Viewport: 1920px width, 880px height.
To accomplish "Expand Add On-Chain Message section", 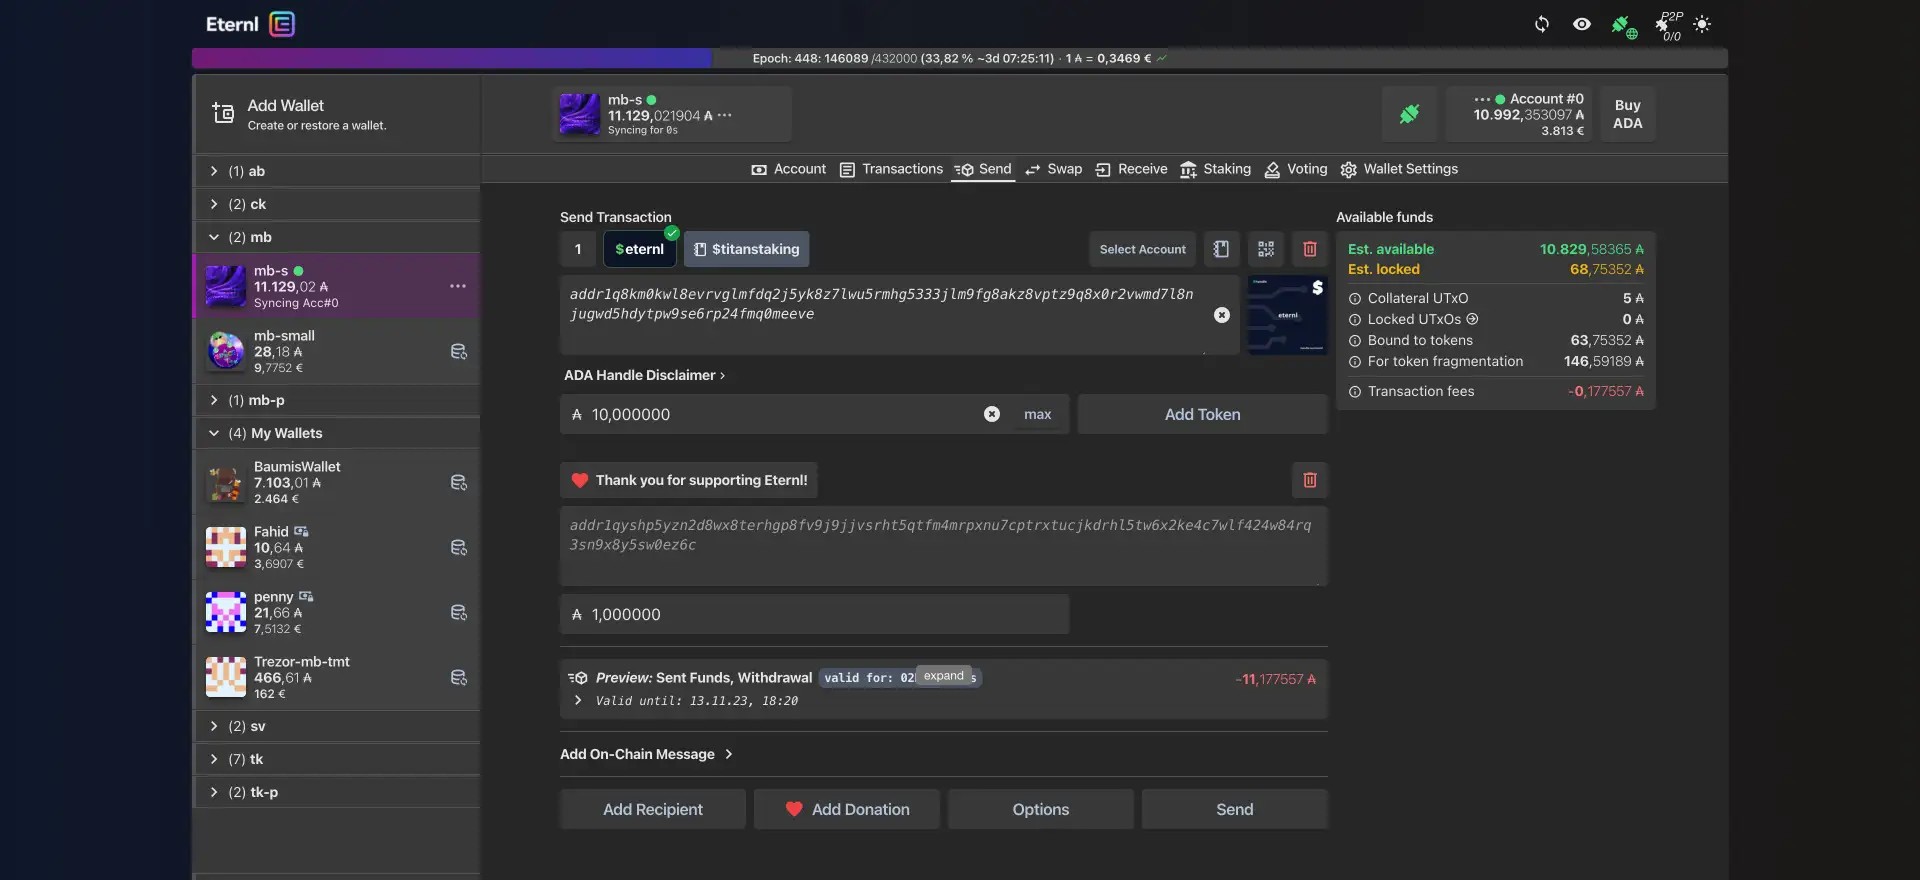I will pos(646,754).
